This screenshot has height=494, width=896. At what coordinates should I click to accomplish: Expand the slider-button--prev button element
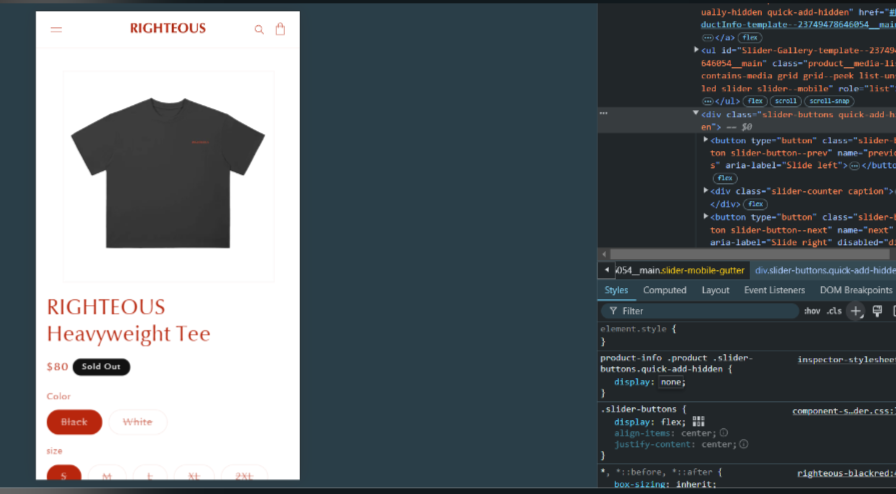pos(706,140)
